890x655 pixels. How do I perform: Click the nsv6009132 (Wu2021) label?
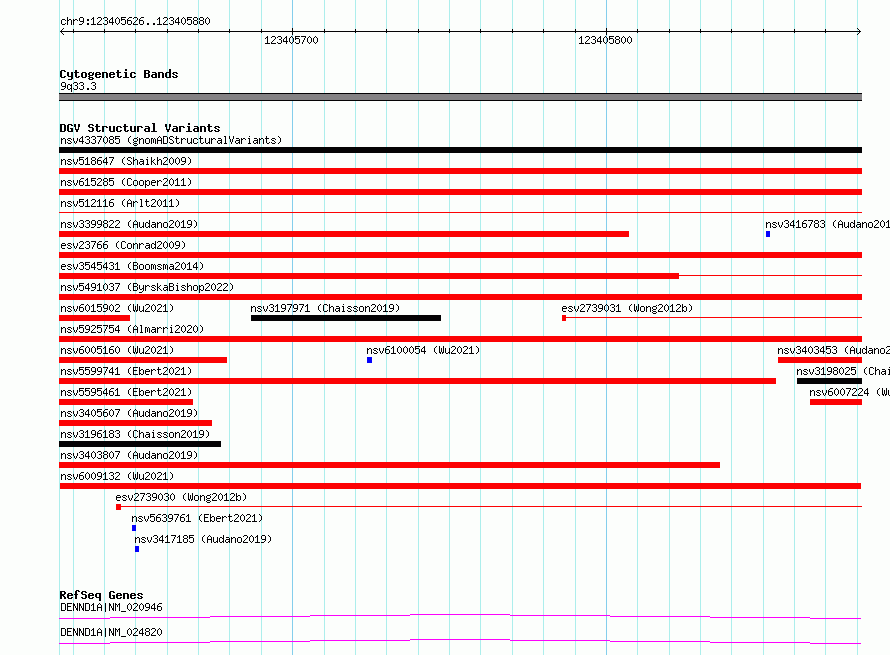pyautogui.click(x=117, y=476)
